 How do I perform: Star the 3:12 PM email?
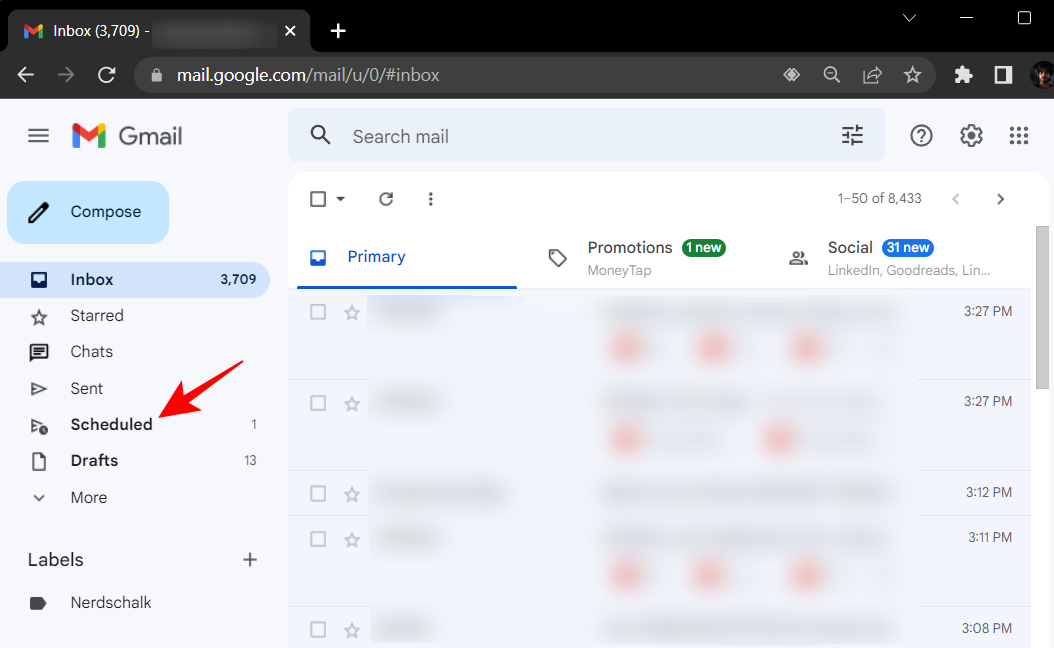352,494
